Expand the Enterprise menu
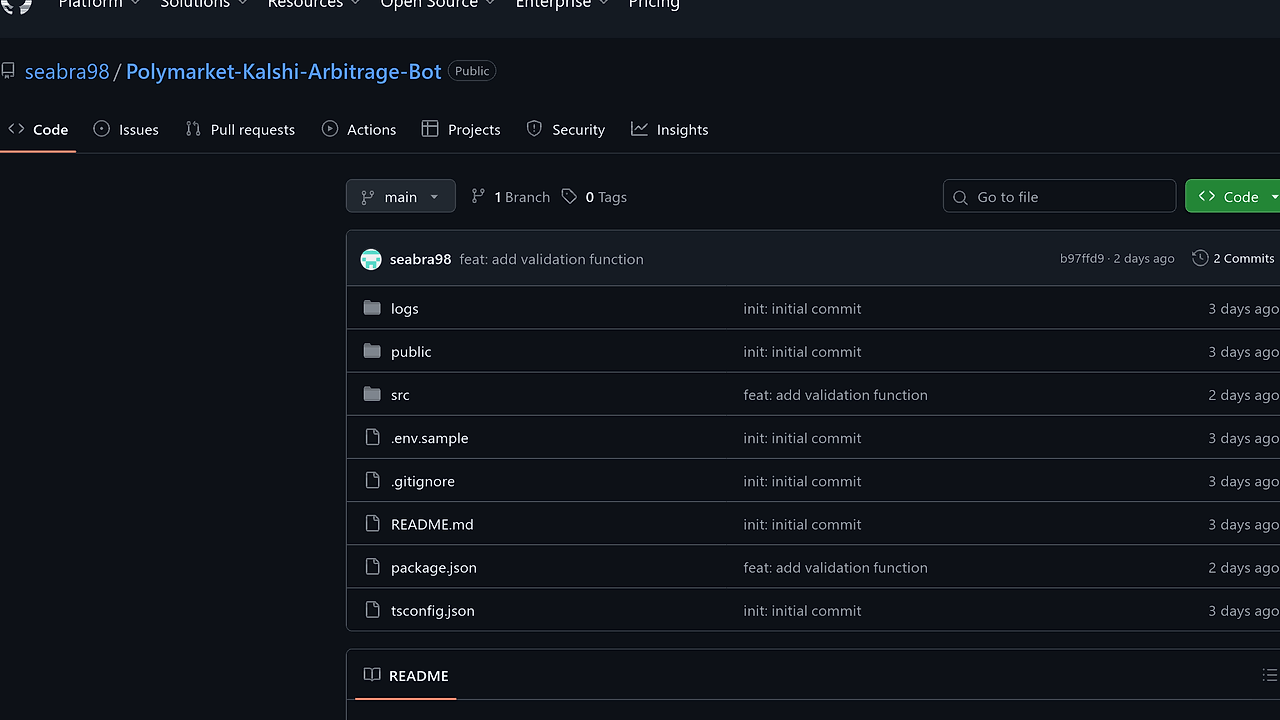Viewport: 1280px width, 720px height. click(x=561, y=4)
